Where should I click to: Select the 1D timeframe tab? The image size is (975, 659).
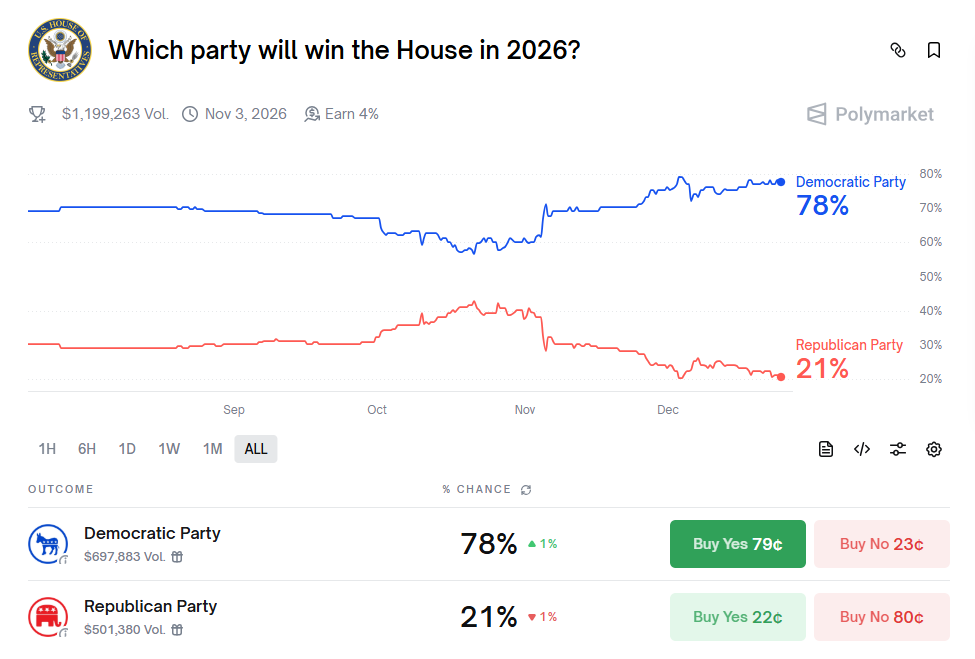point(126,449)
